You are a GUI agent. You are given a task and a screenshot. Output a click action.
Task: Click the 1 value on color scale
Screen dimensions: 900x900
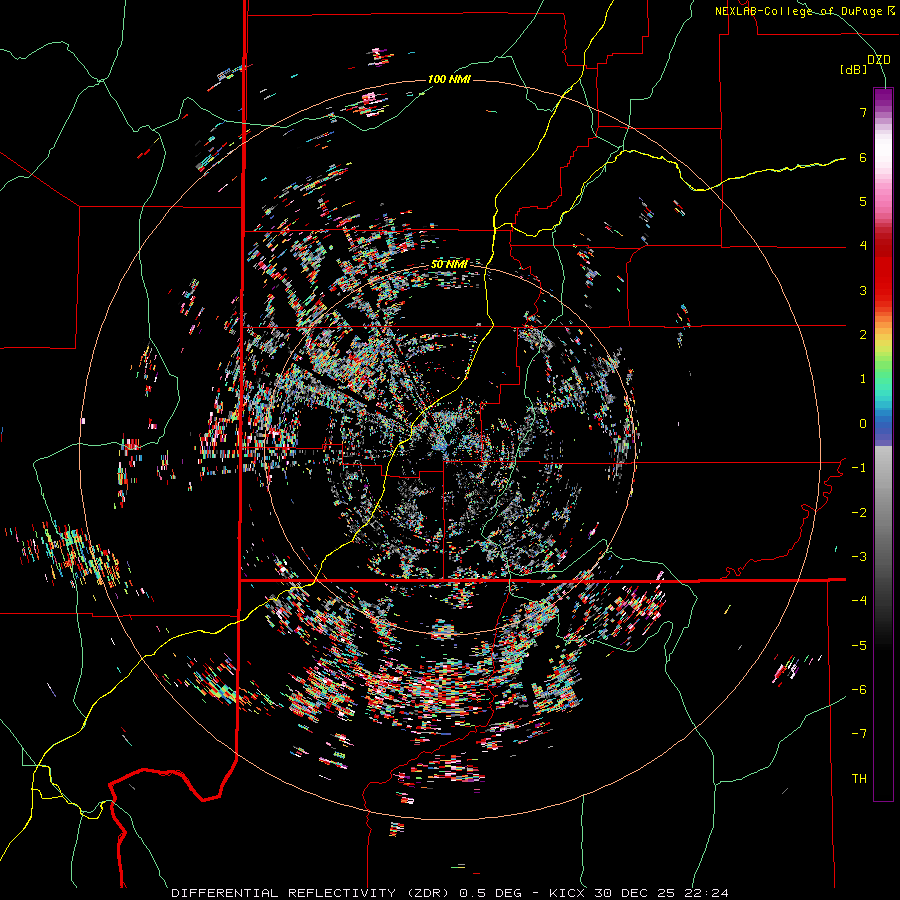863,379
